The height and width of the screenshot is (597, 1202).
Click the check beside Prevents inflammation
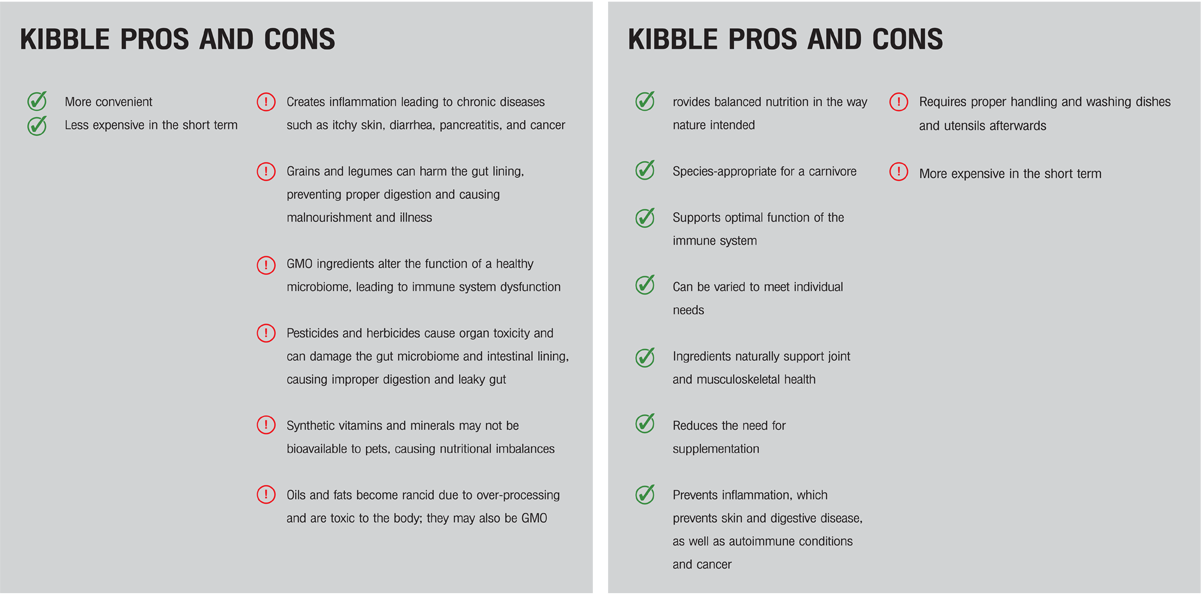[x=646, y=494]
